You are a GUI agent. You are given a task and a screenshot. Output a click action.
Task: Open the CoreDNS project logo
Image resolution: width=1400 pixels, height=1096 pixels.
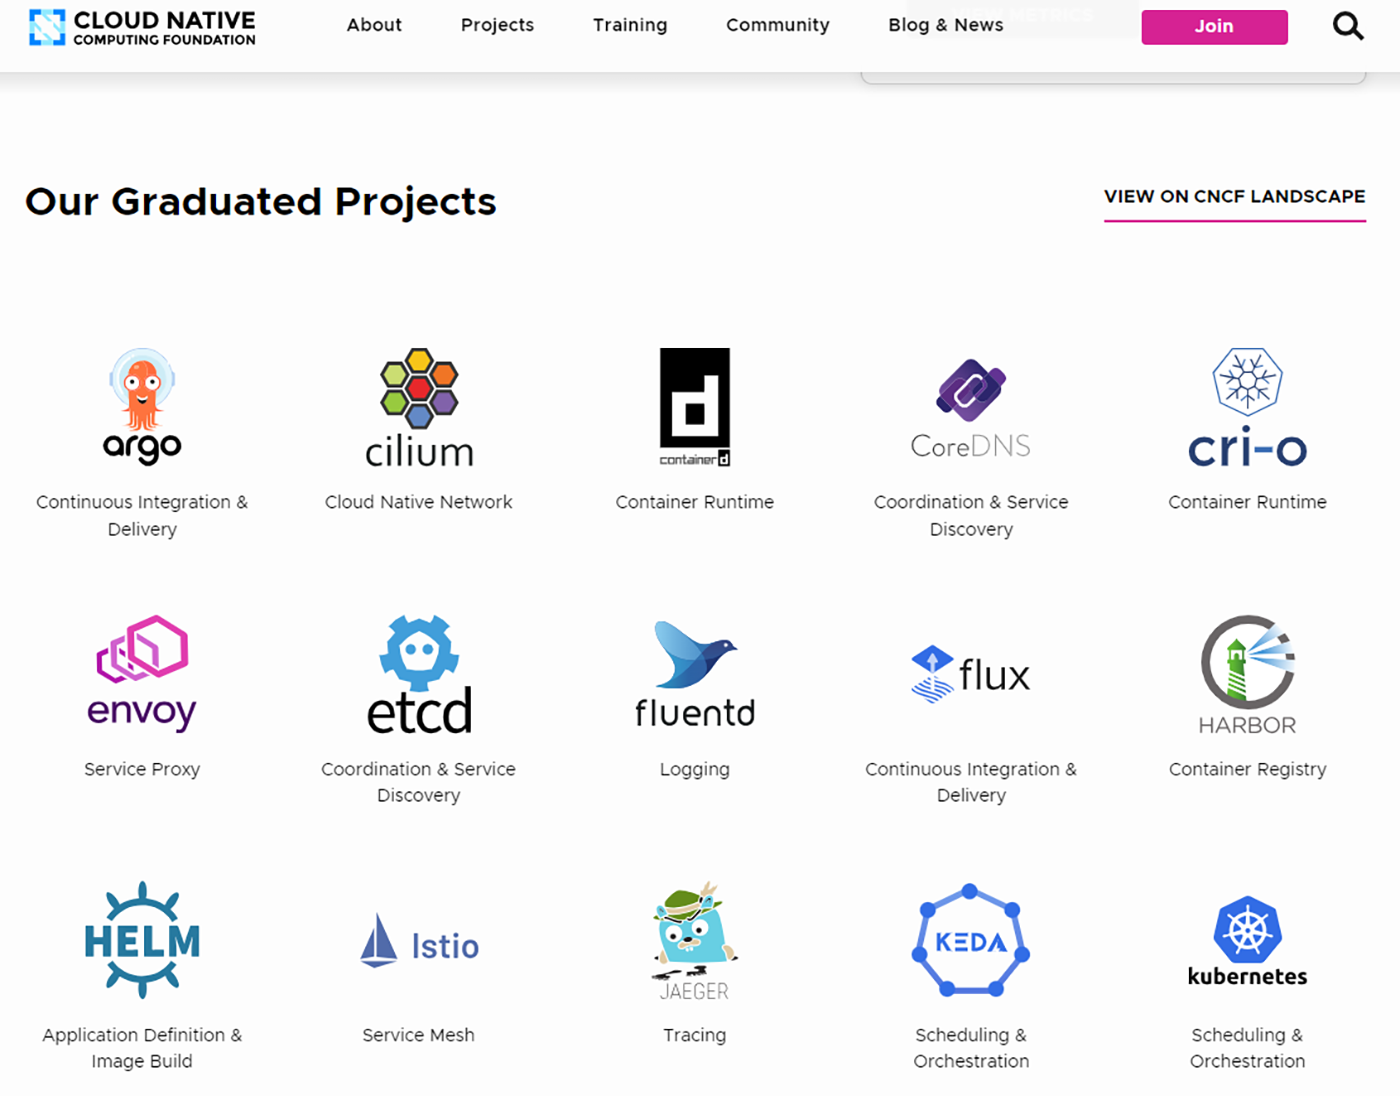[x=971, y=409]
